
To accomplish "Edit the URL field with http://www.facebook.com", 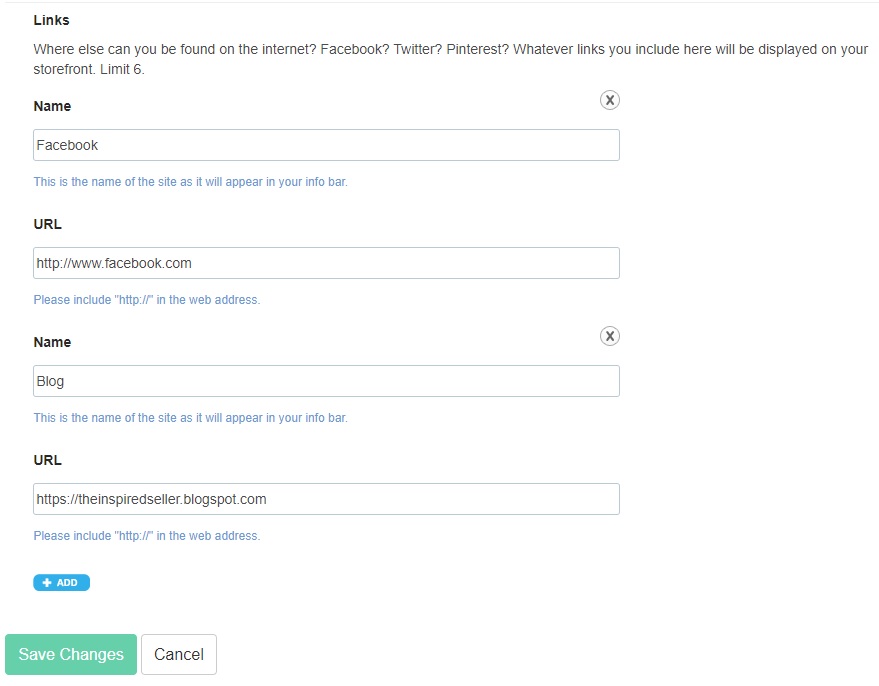I will [x=326, y=263].
